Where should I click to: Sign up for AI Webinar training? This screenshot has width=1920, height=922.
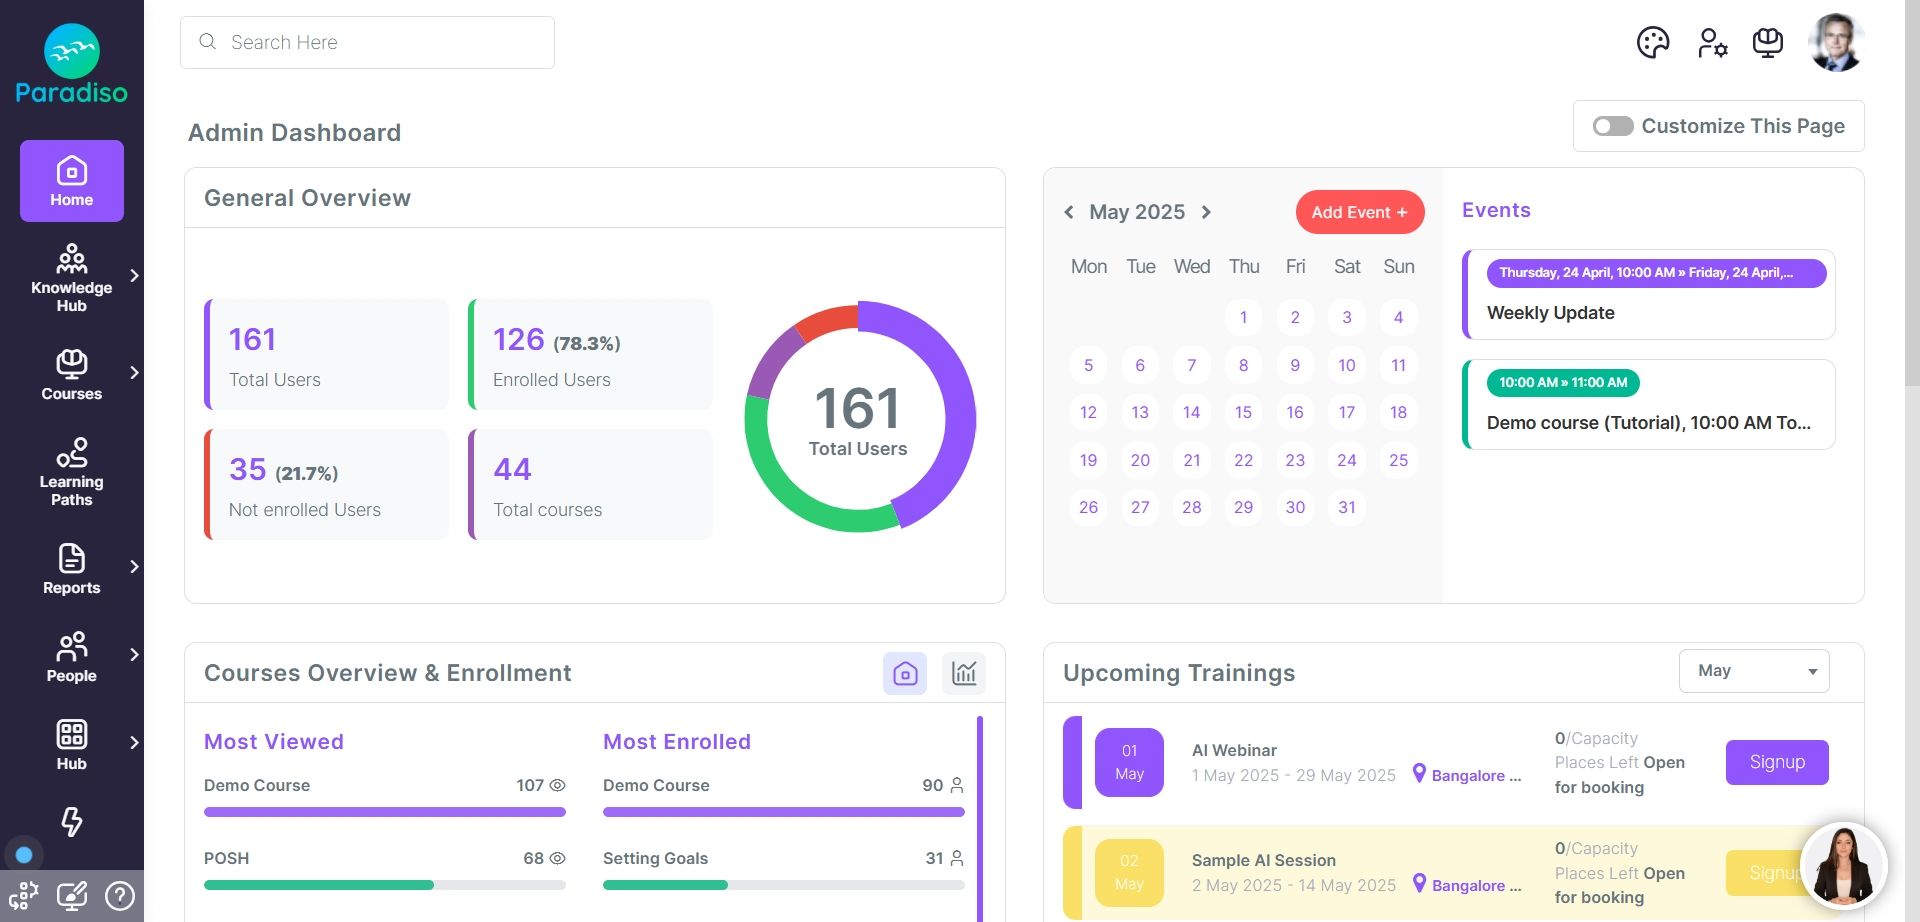1777,762
